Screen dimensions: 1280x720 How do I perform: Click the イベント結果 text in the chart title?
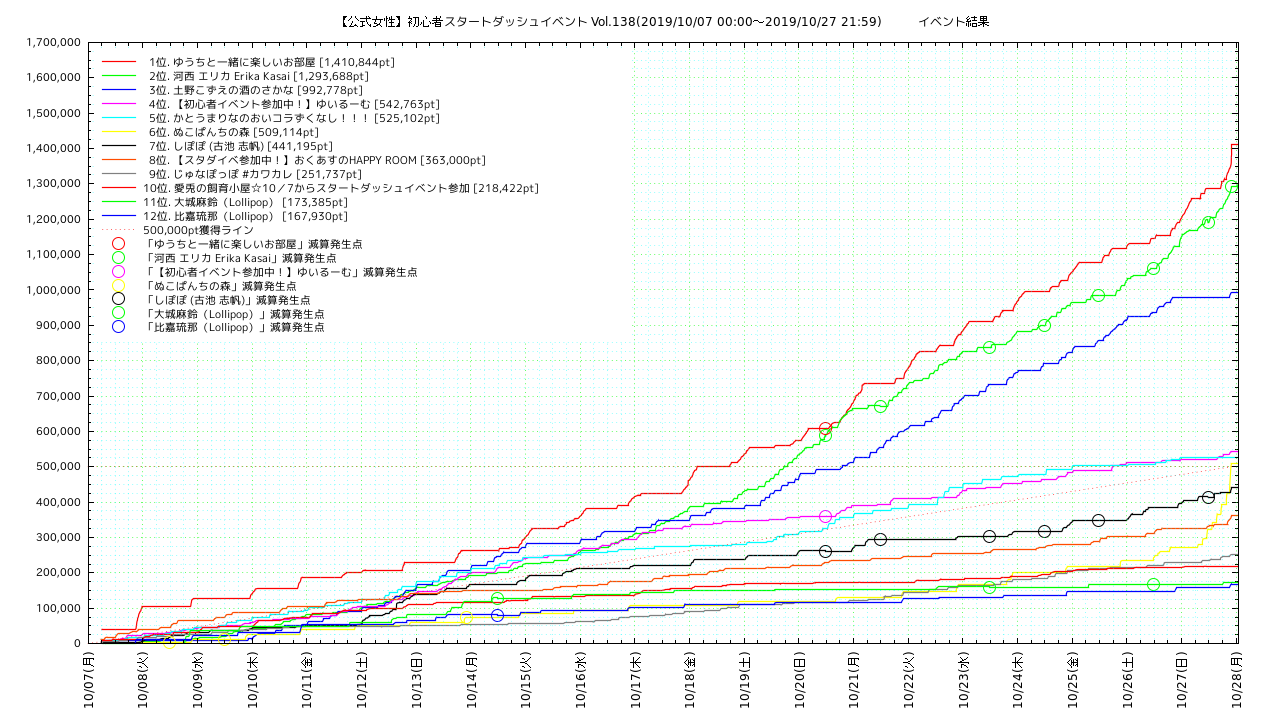[x=953, y=21]
